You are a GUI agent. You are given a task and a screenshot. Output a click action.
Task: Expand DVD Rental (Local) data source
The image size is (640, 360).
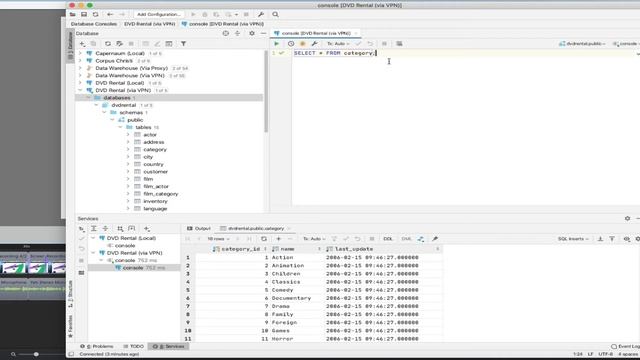[80, 83]
